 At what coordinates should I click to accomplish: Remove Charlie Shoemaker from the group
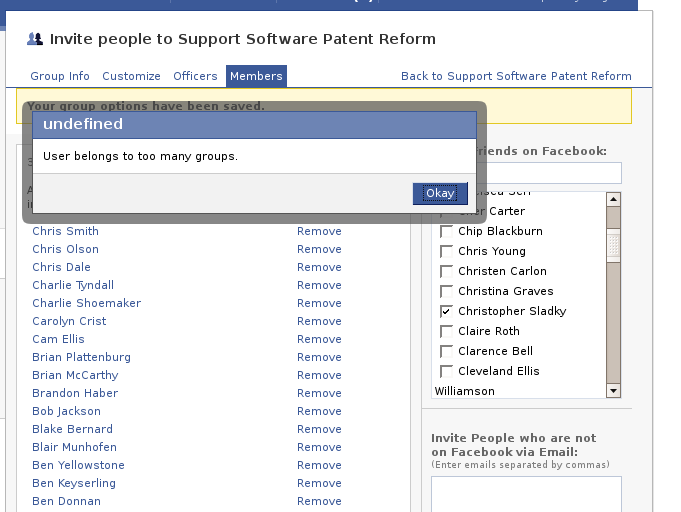319,303
